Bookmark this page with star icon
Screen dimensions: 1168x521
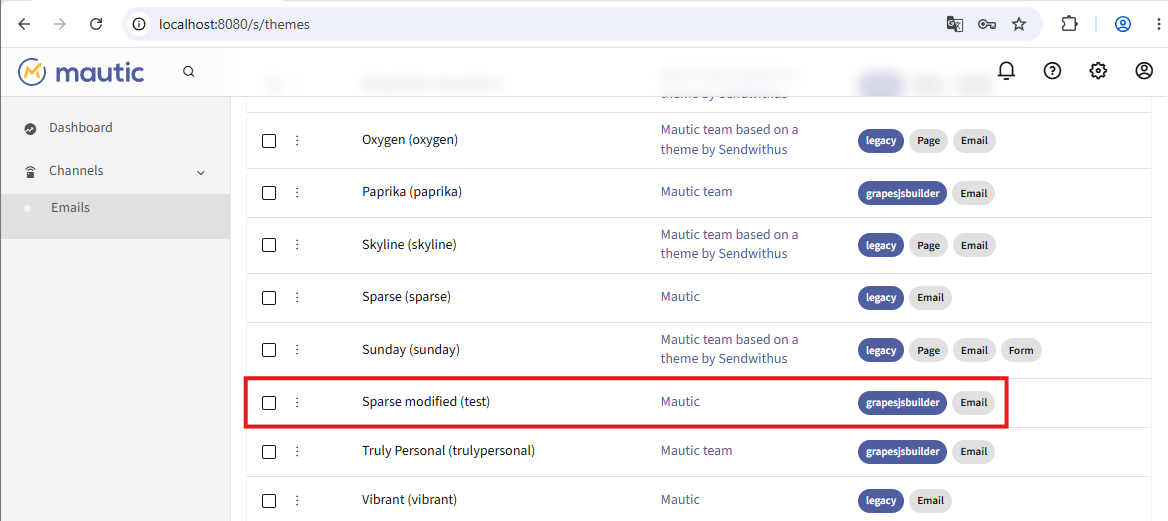(x=1019, y=24)
